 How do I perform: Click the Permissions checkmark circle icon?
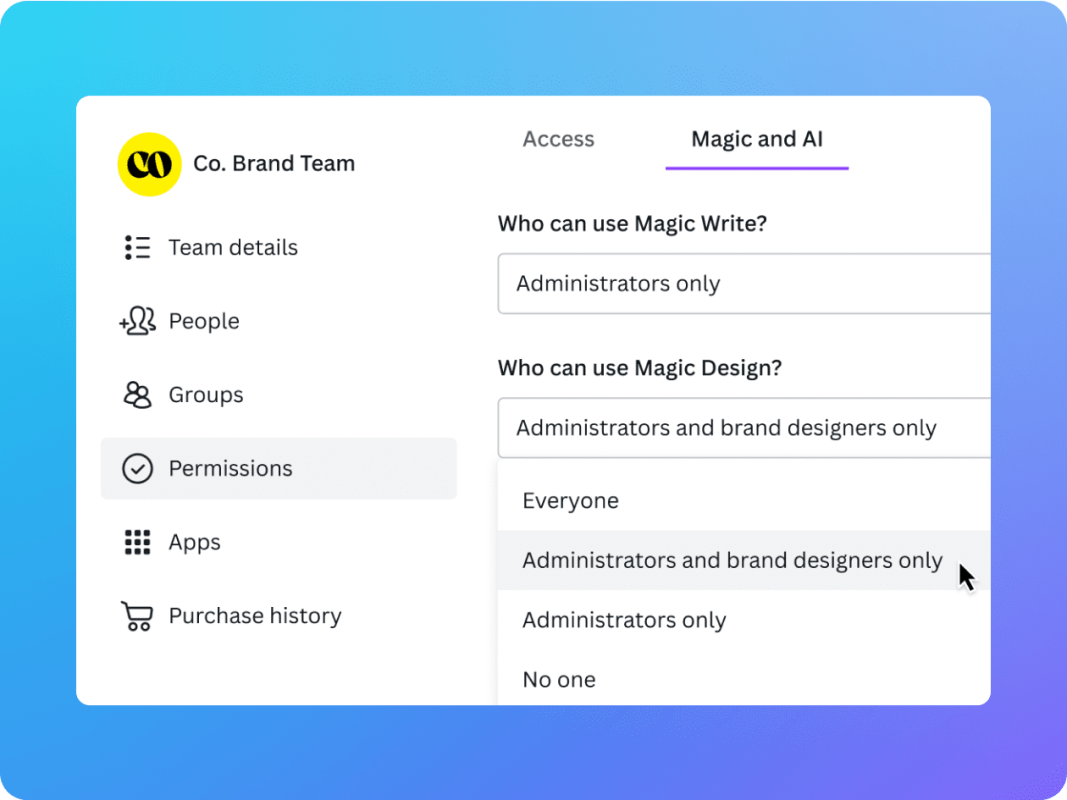137,468
